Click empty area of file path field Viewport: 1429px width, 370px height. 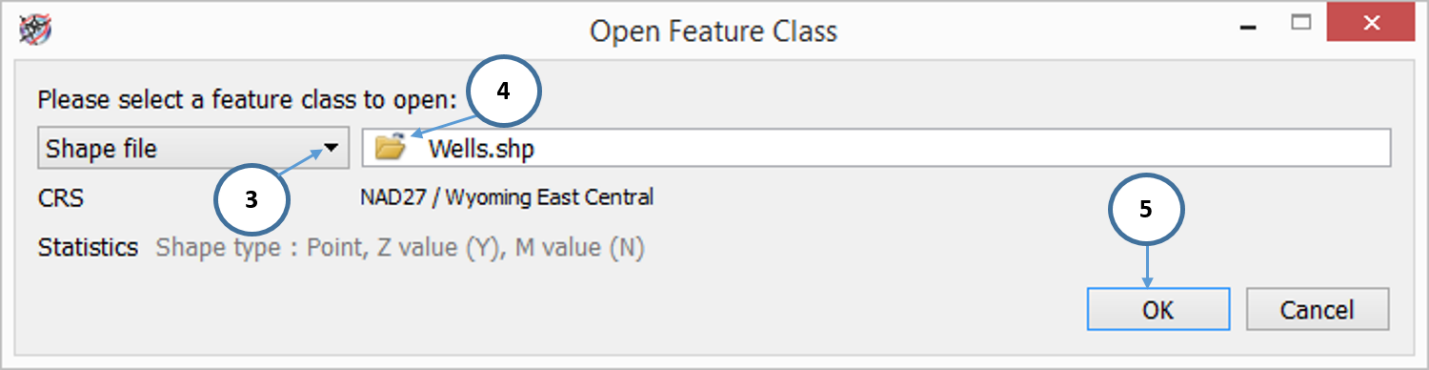[960, 148]
